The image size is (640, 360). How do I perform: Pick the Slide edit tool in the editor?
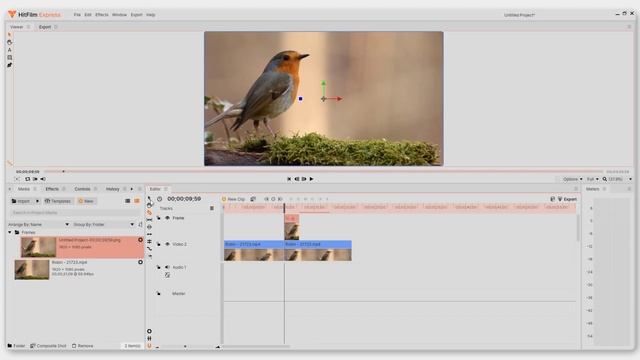(x=149, y=227)
